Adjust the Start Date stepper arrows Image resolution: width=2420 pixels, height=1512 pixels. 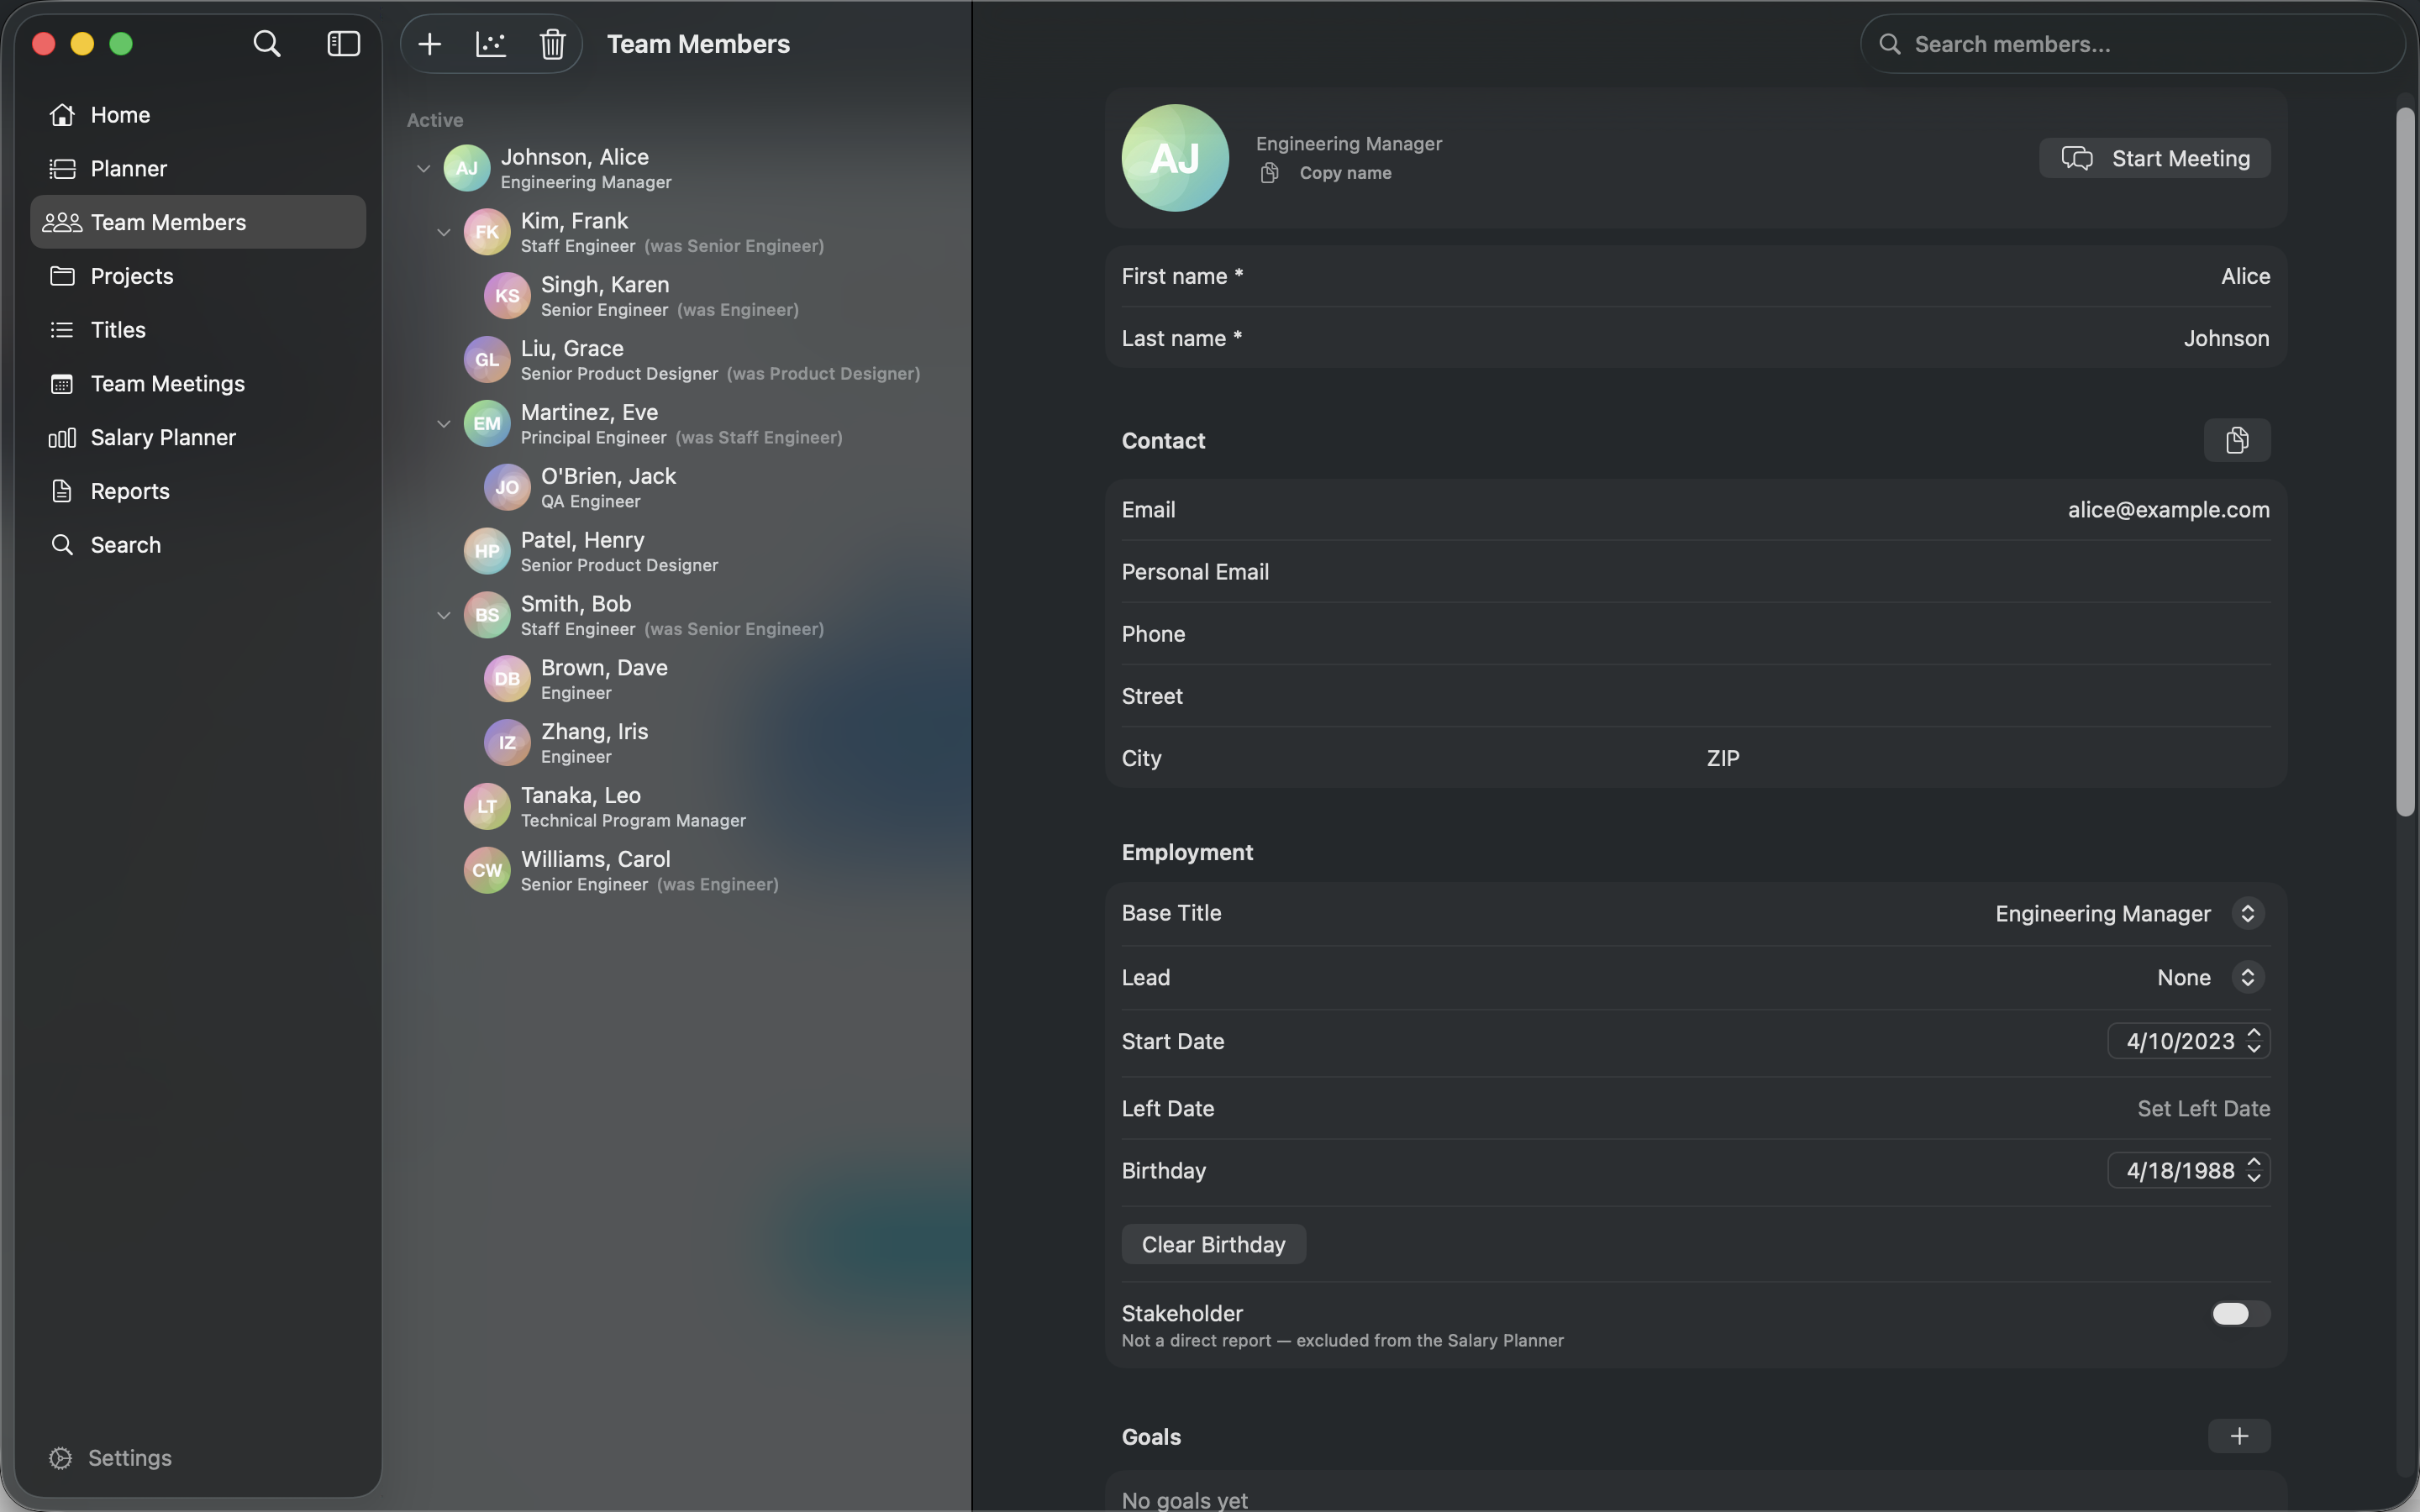[x=2254, y=1041]
